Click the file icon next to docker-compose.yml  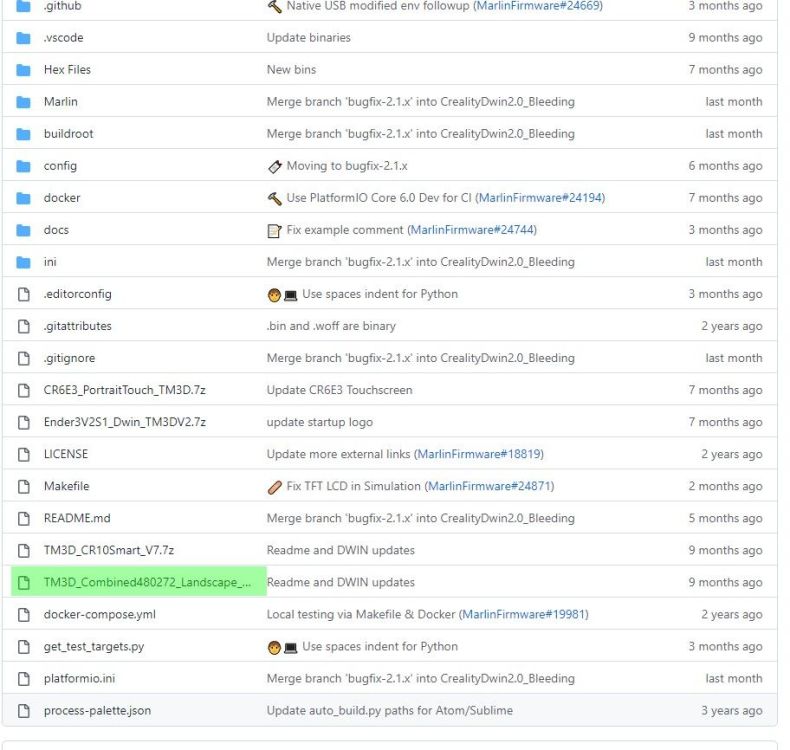tap(24, 615)
